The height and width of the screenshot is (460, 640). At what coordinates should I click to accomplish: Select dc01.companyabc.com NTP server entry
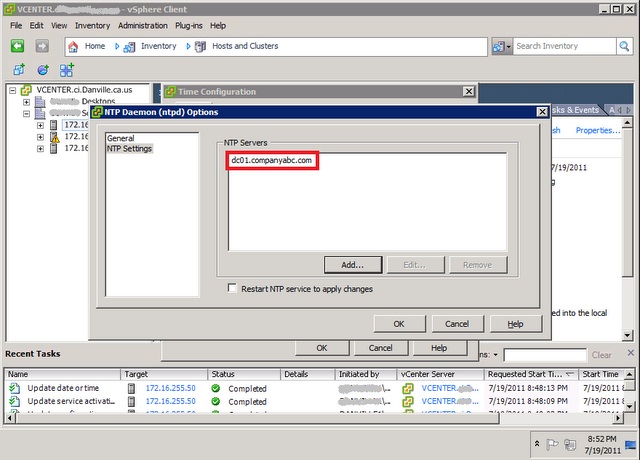(x=271, y=160)
